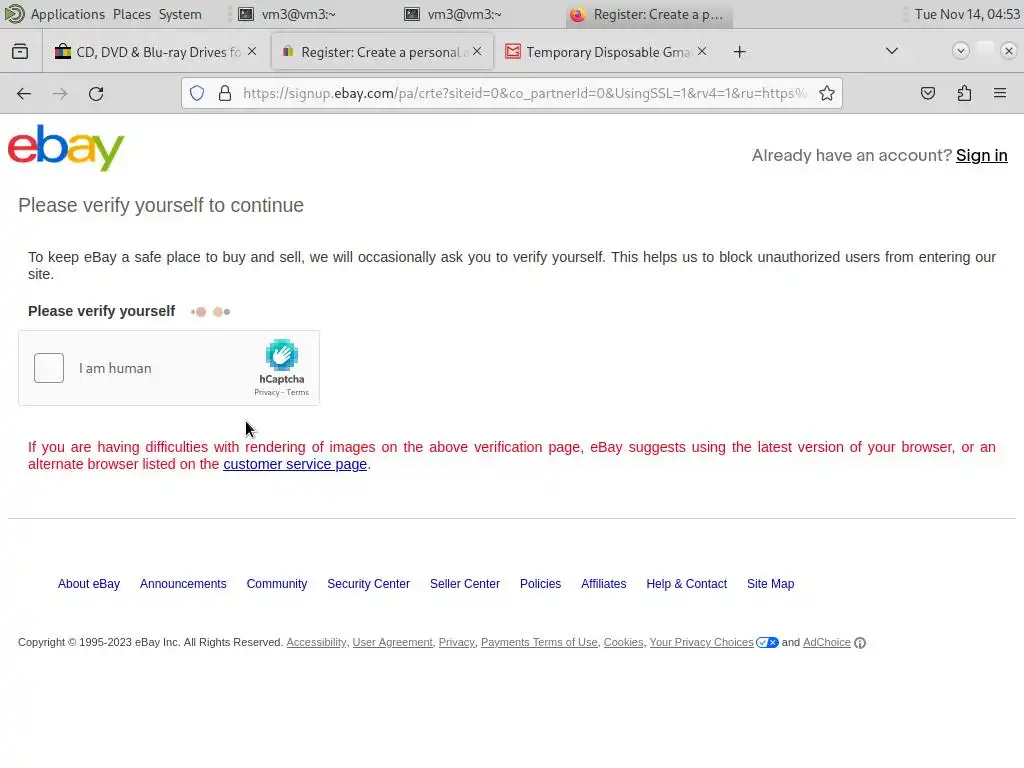Click the privacy choices check-and-x icon
This screenshot has height=768, width=1024.
click(767, 643)
